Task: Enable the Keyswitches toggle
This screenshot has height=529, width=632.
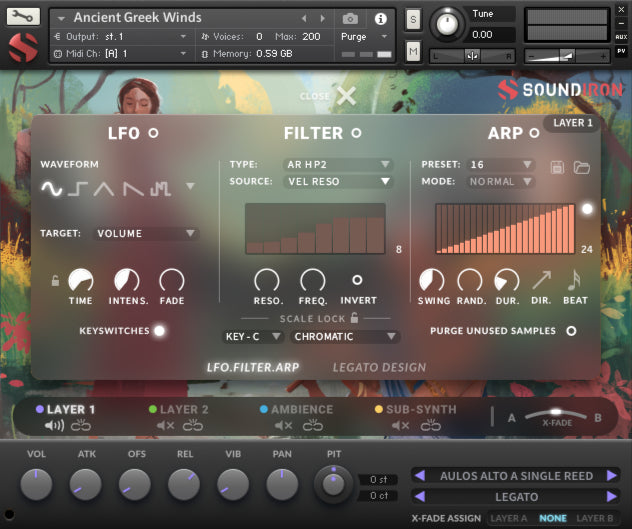Action: (x=158, y=330)
